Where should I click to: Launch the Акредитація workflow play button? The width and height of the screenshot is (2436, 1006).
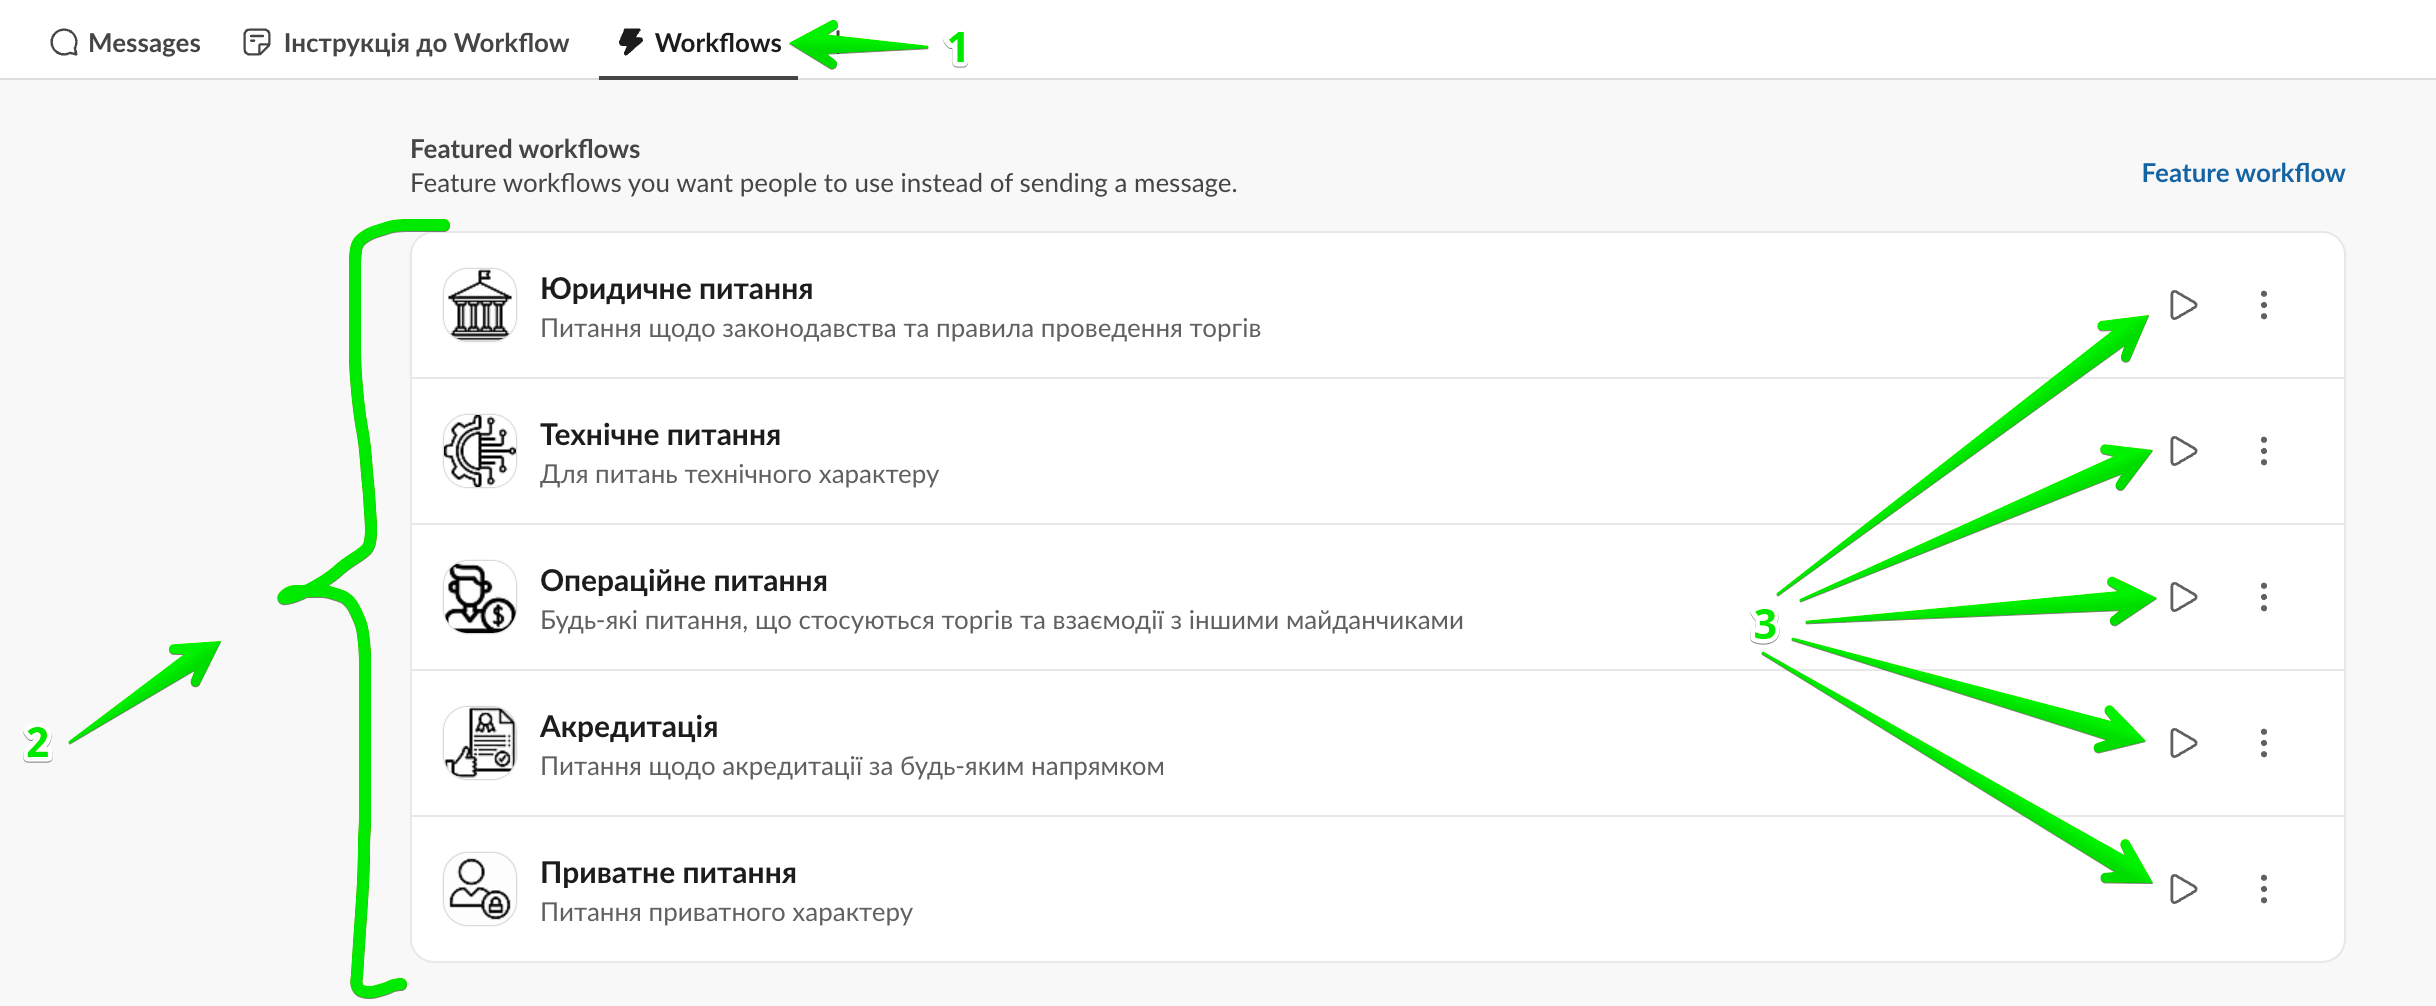pos(2183,743)
